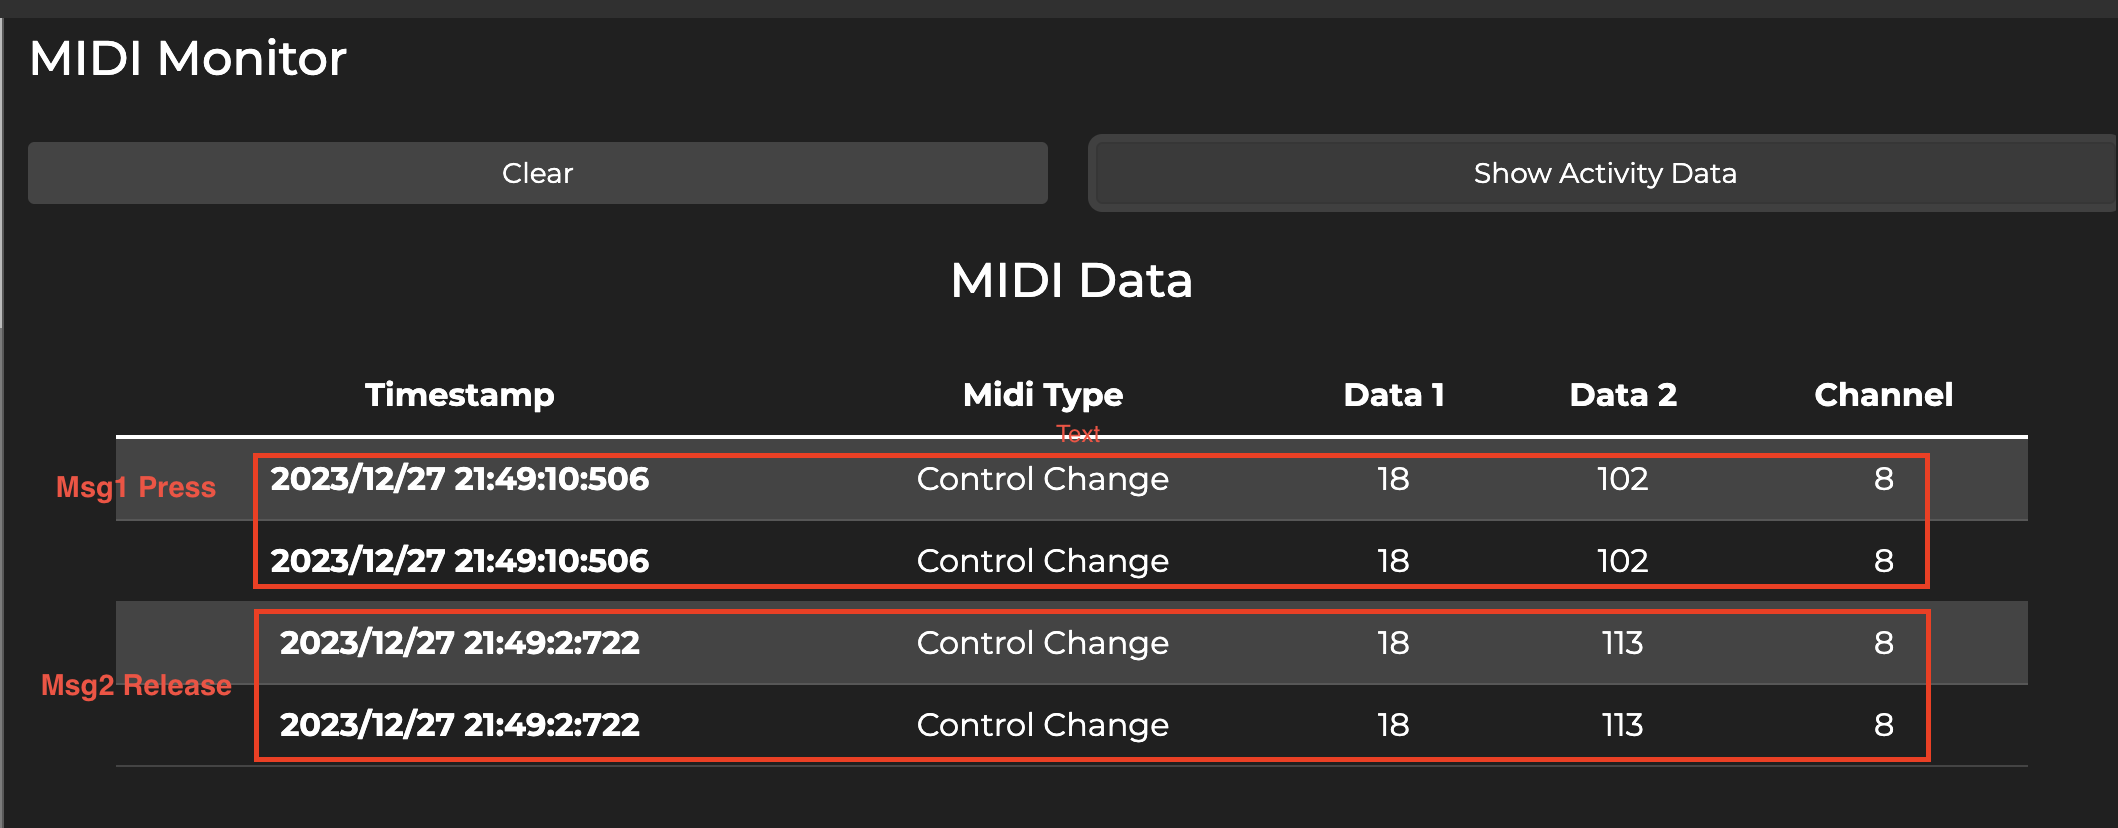The width and height of the screenshot is (2118, 828).
Task: Click Data 1 value 18 in second row
Action: (x=1393, y=561)
